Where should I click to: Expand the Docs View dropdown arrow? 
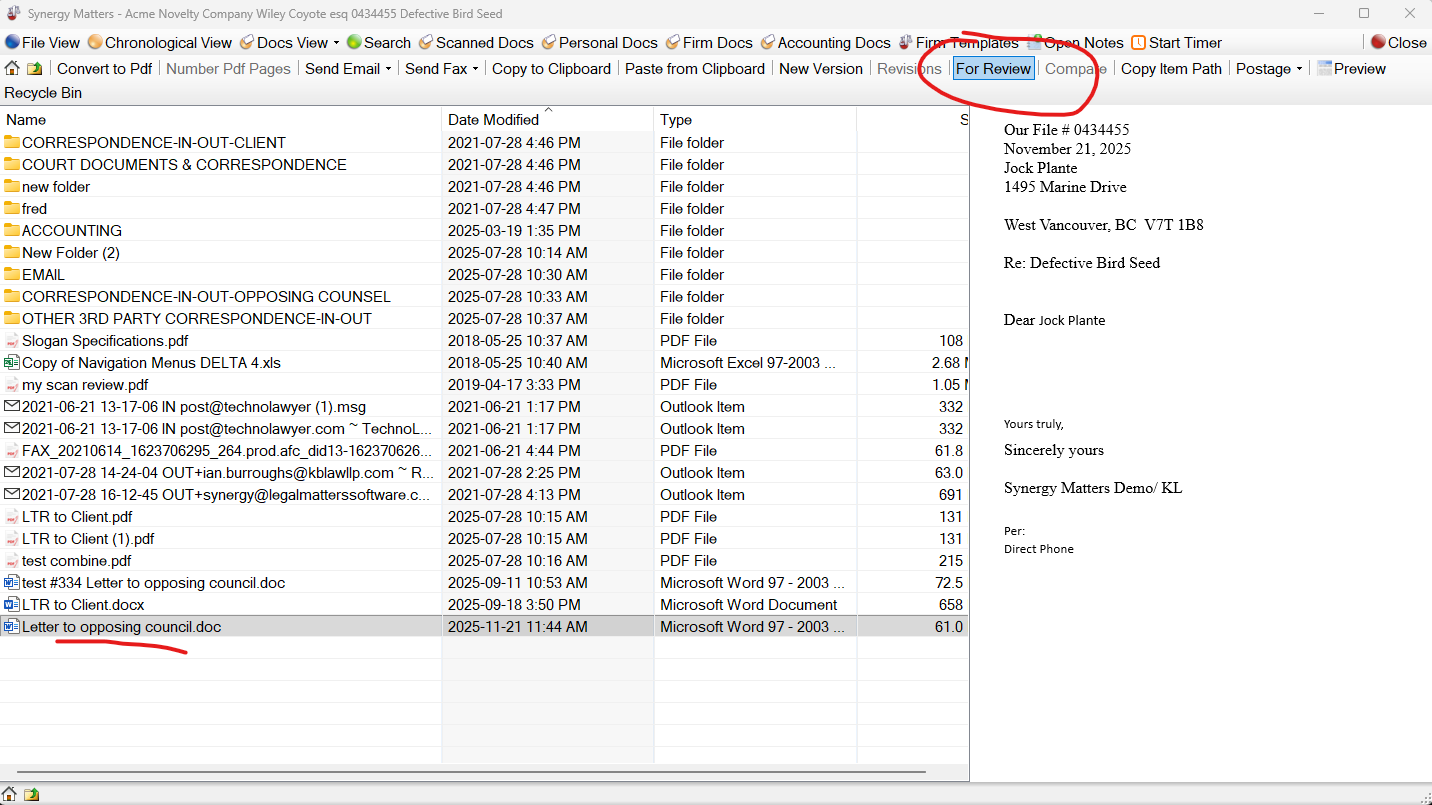click(336, 43)
